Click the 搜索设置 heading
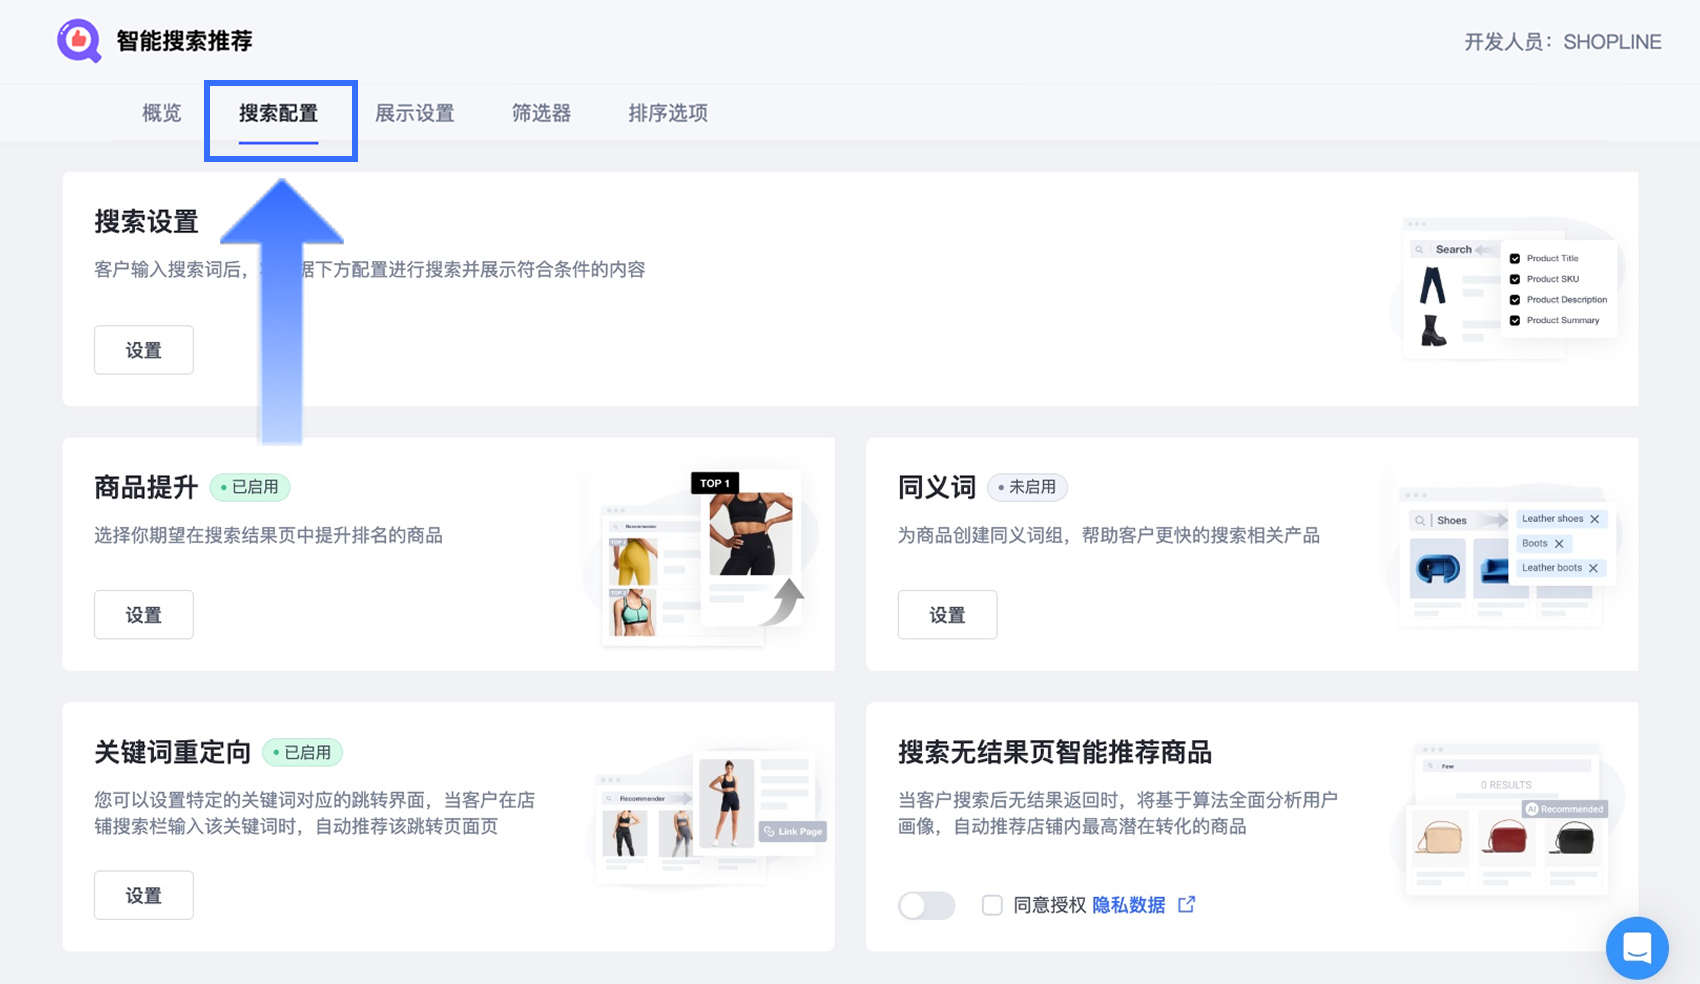 (x=146, y=222)
